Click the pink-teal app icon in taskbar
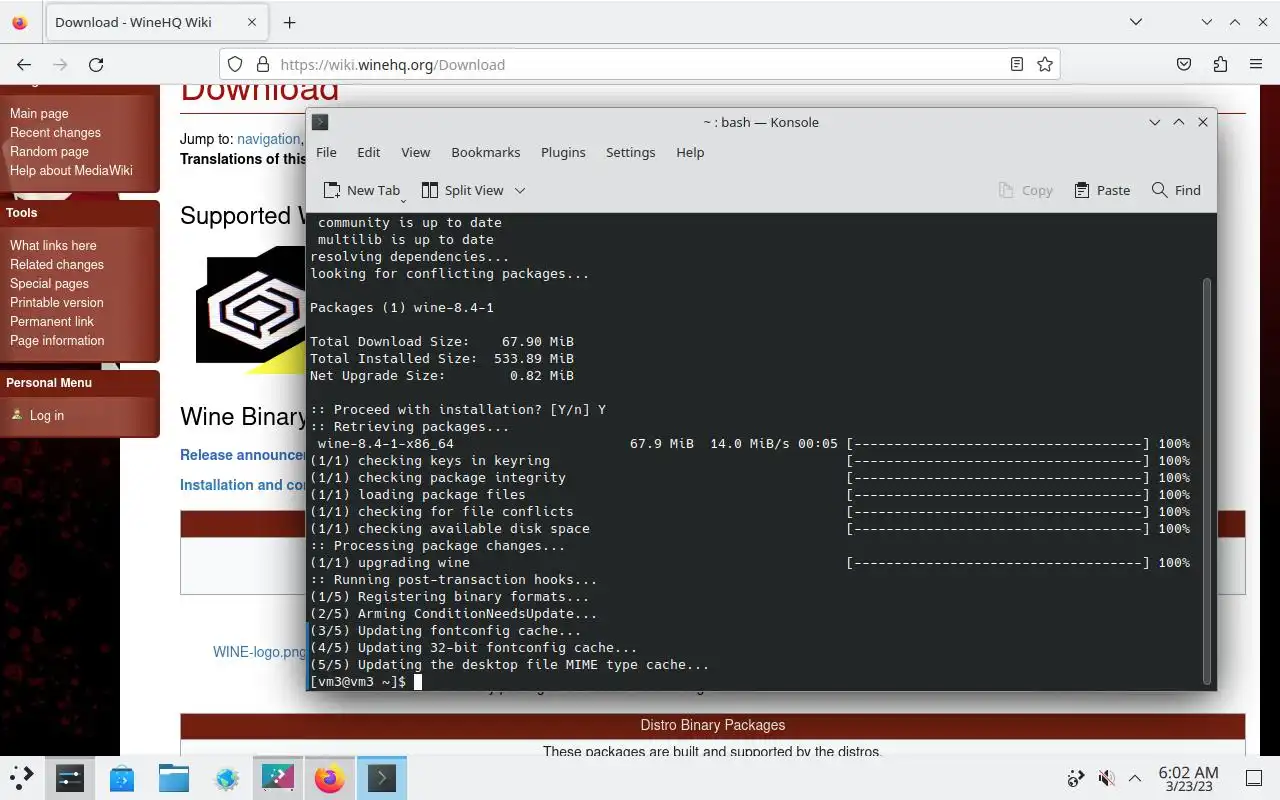Screen dimensions: 1280x800 click(x=278, y=778)
